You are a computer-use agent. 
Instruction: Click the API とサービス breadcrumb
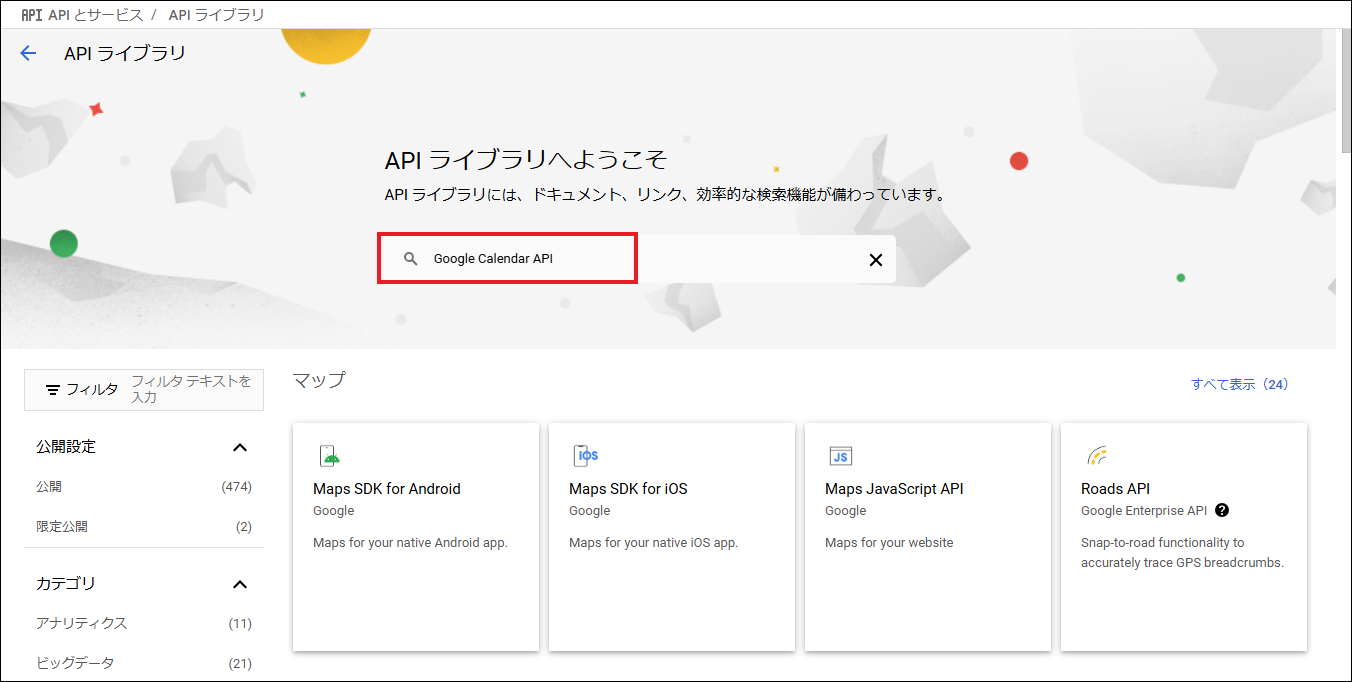(x=95, y=15)
